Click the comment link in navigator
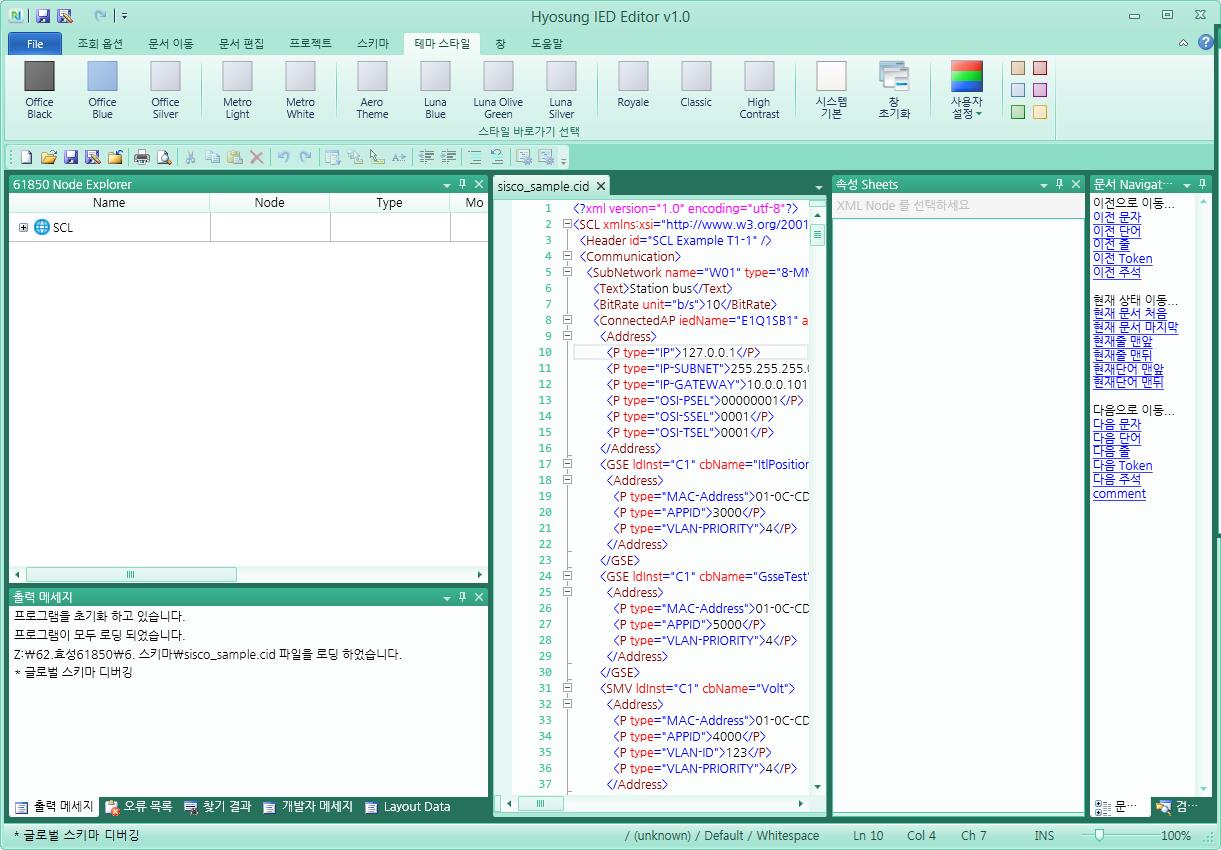Viewport: 1221px width, 850px height. (x=1119, y=494)
